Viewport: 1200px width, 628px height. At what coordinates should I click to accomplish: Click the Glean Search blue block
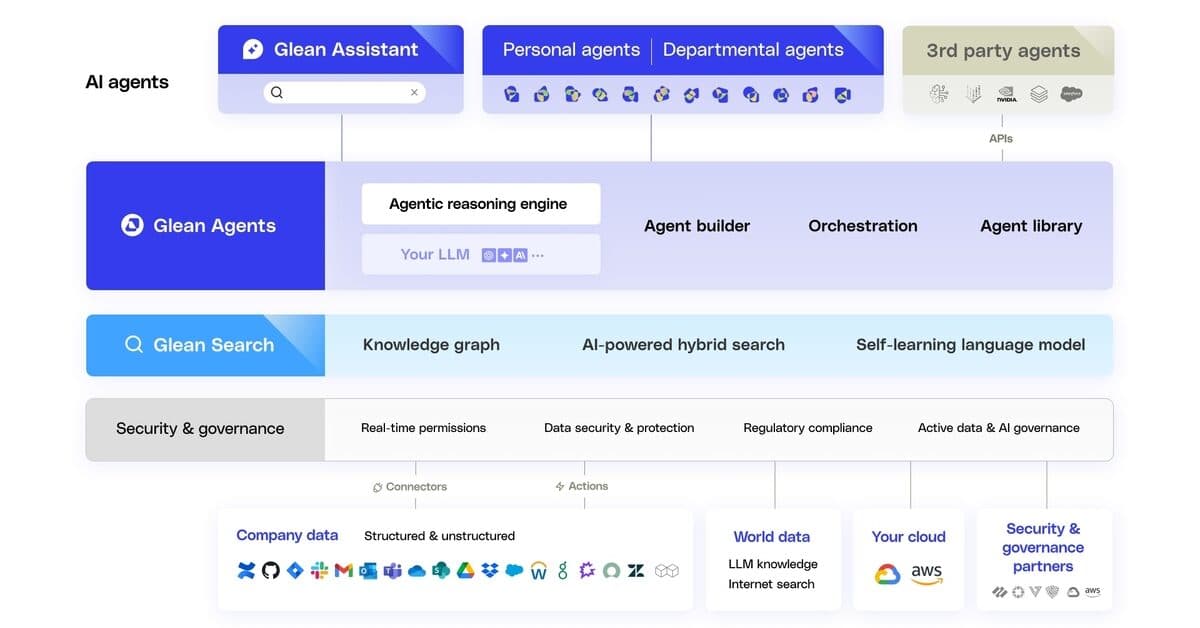tap(205, 345)
